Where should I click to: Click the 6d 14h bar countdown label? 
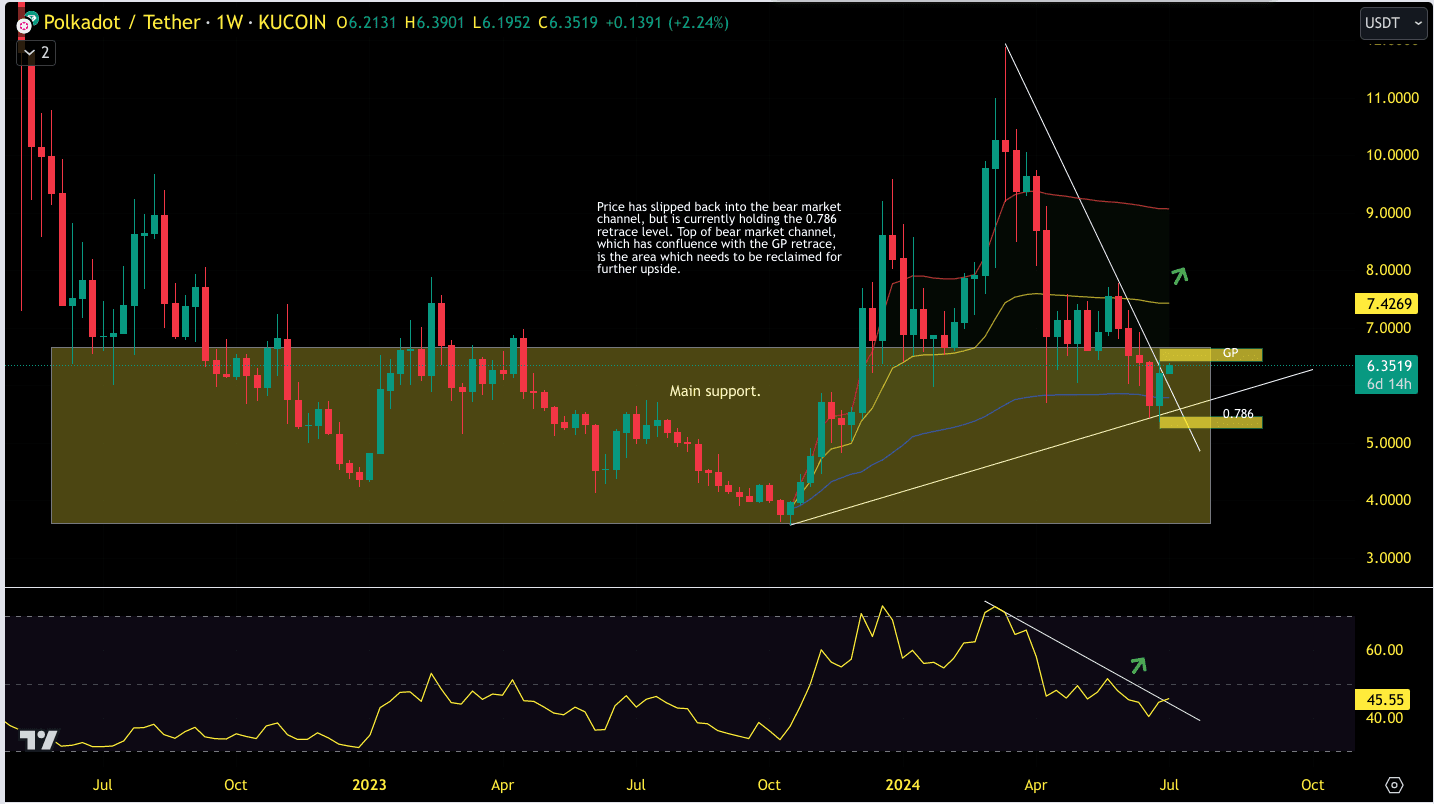(1384, 383)
